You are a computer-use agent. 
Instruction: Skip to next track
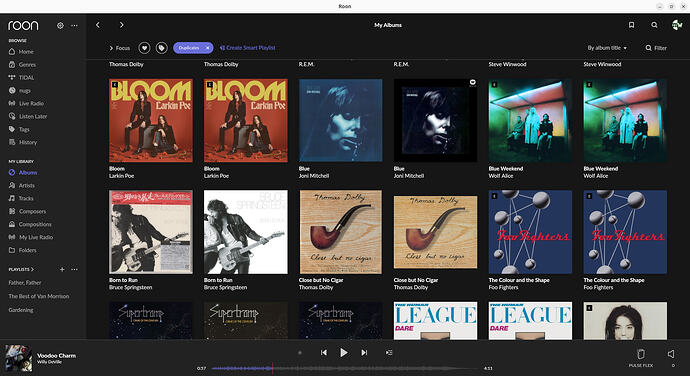click(x=364, y=353)
